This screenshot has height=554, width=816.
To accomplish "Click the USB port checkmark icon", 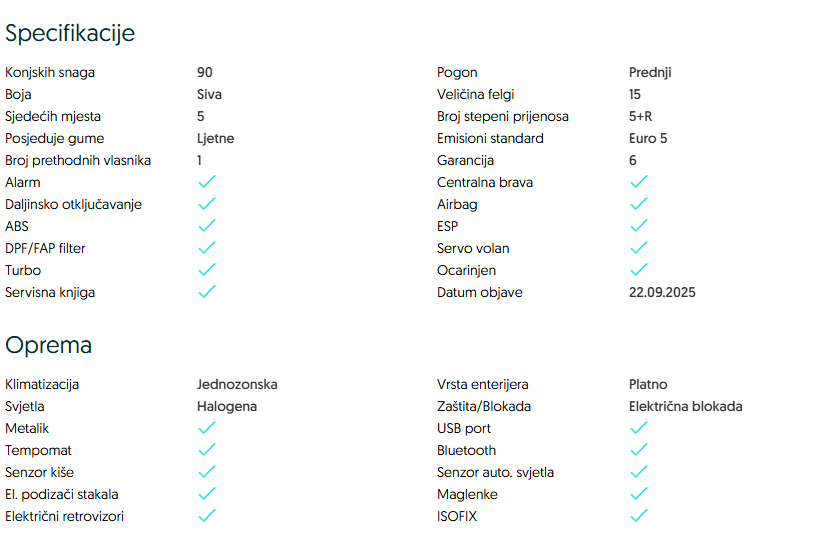I will (639, 428).
